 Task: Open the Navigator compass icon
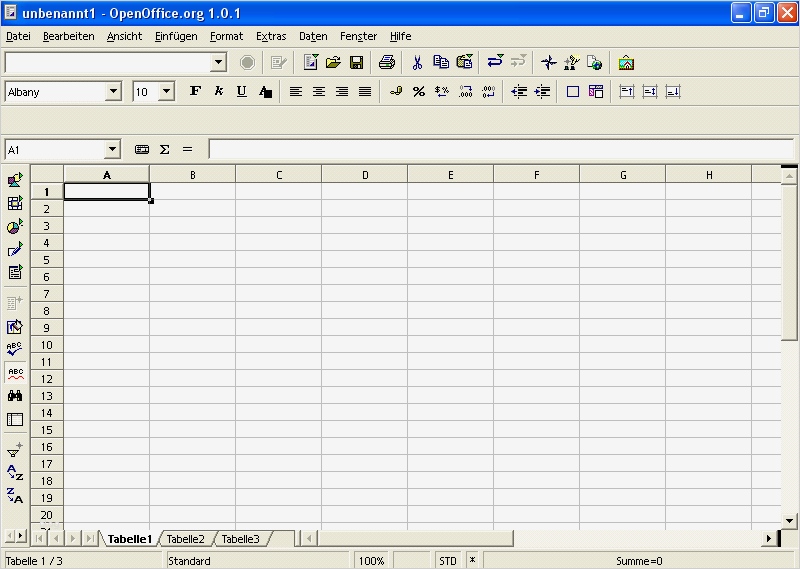pos(548,63)
